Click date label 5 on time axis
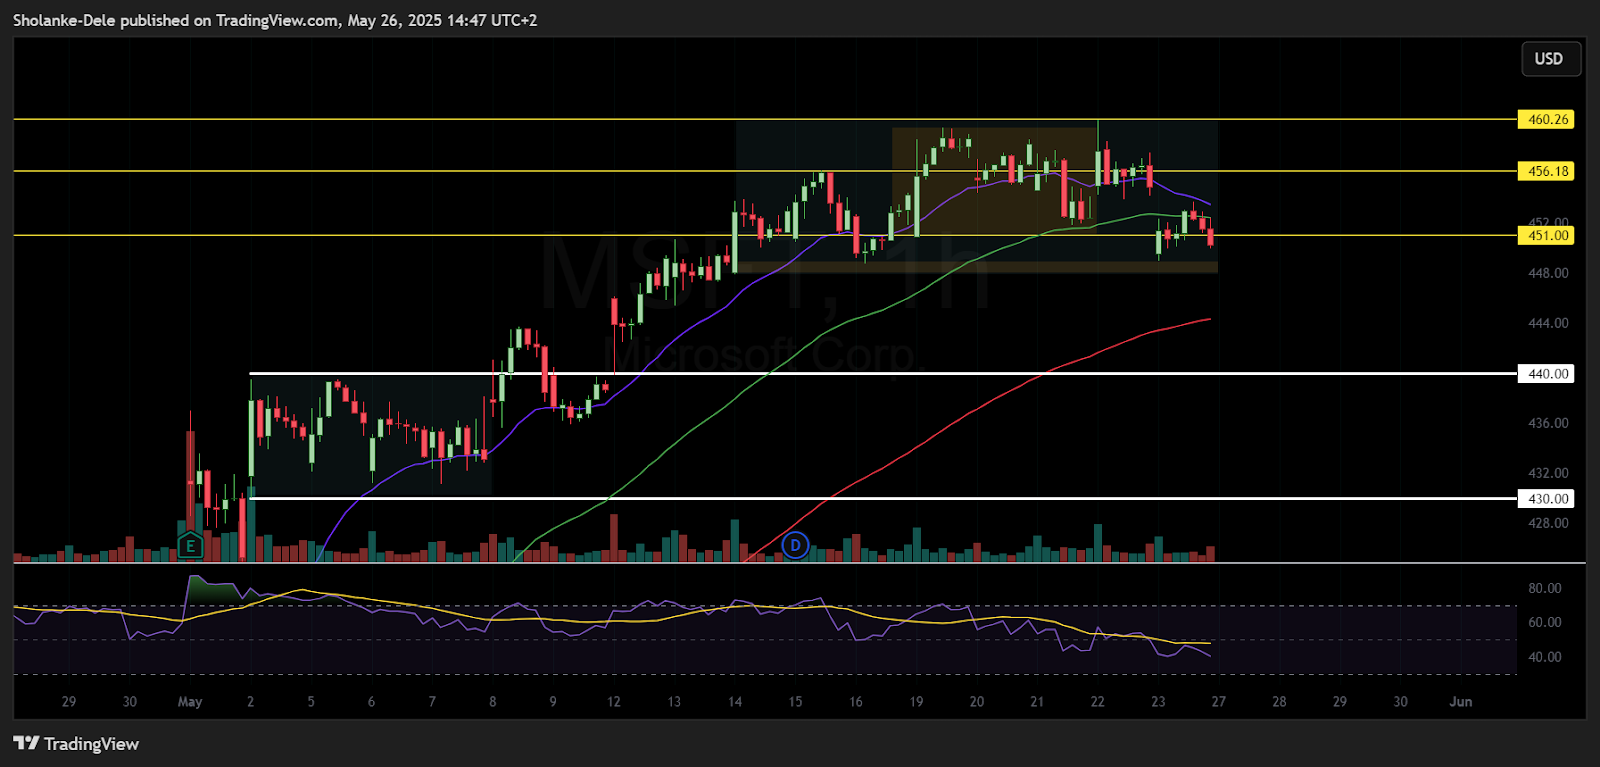The image size is (1600, 767). tap(311, 702)
